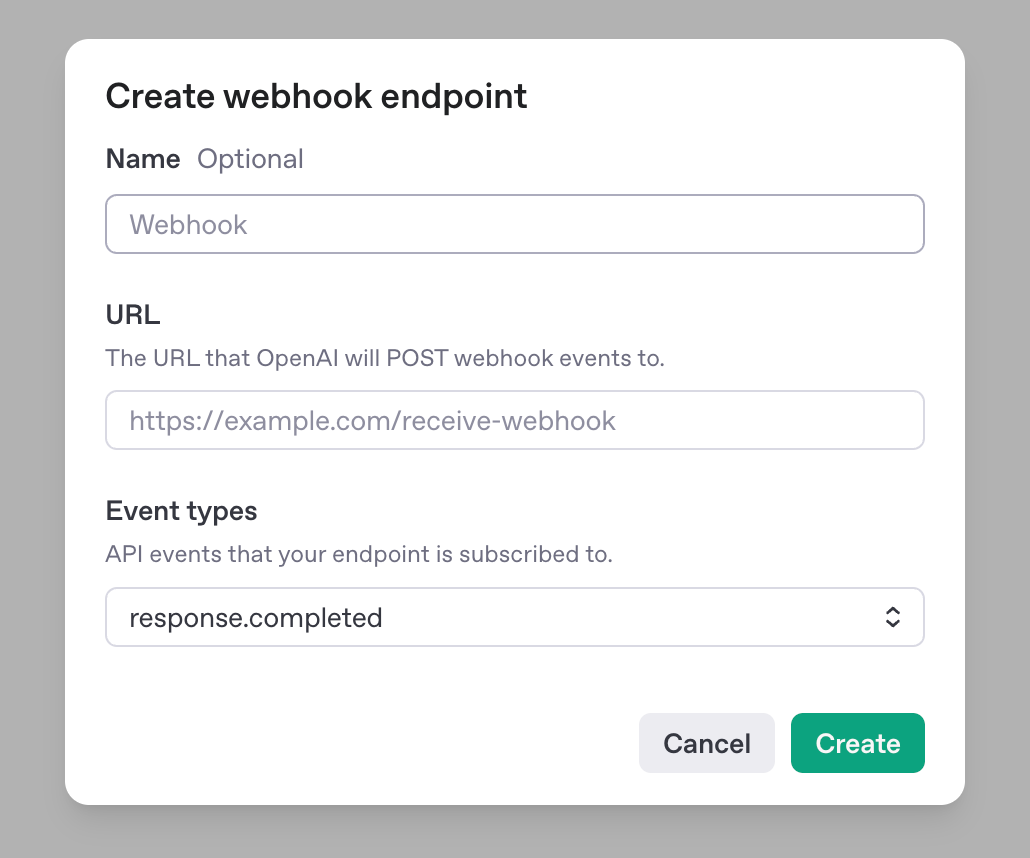Click the Create button
The image size is (1030, 858).
pyautogui.click(x=857, y=743)
